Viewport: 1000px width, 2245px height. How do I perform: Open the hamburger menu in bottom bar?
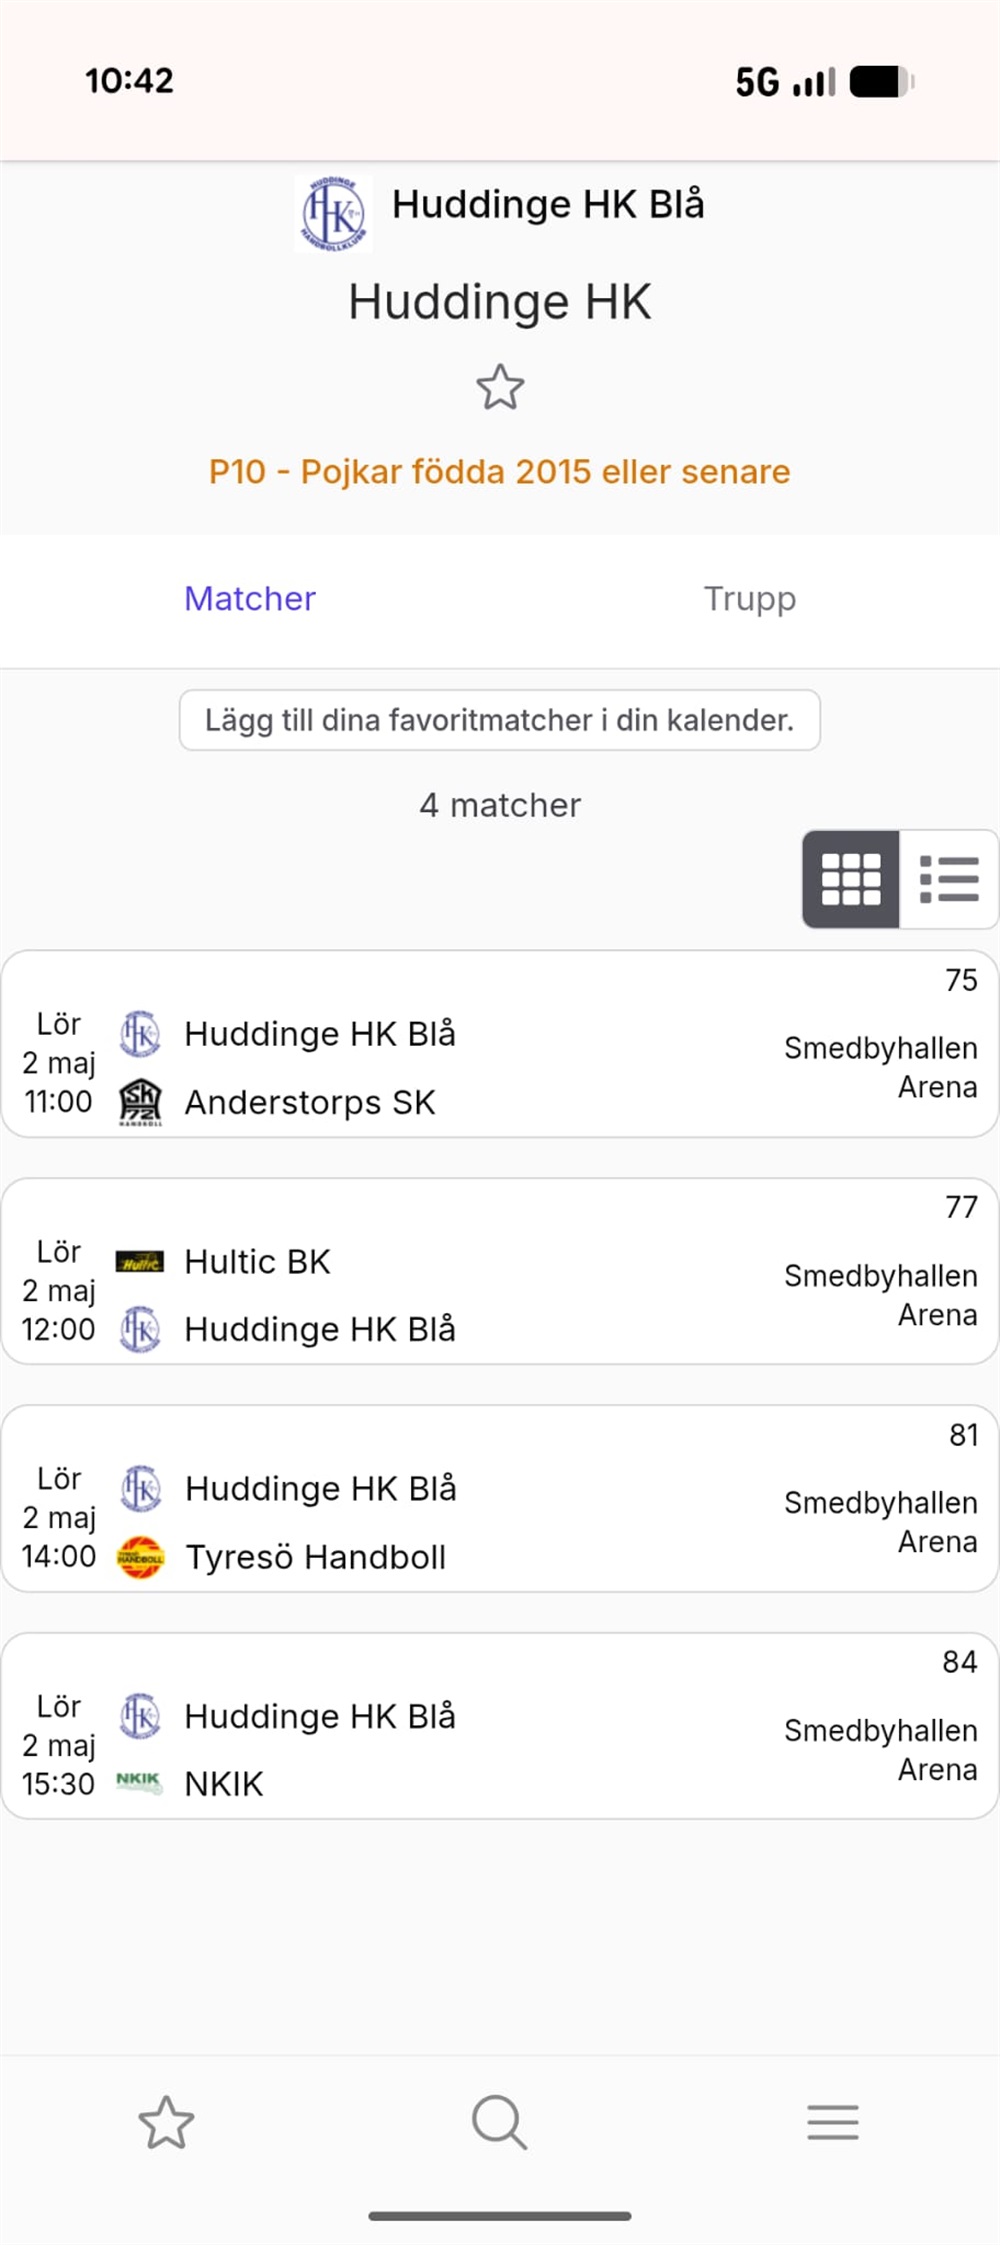[833, 2122]
